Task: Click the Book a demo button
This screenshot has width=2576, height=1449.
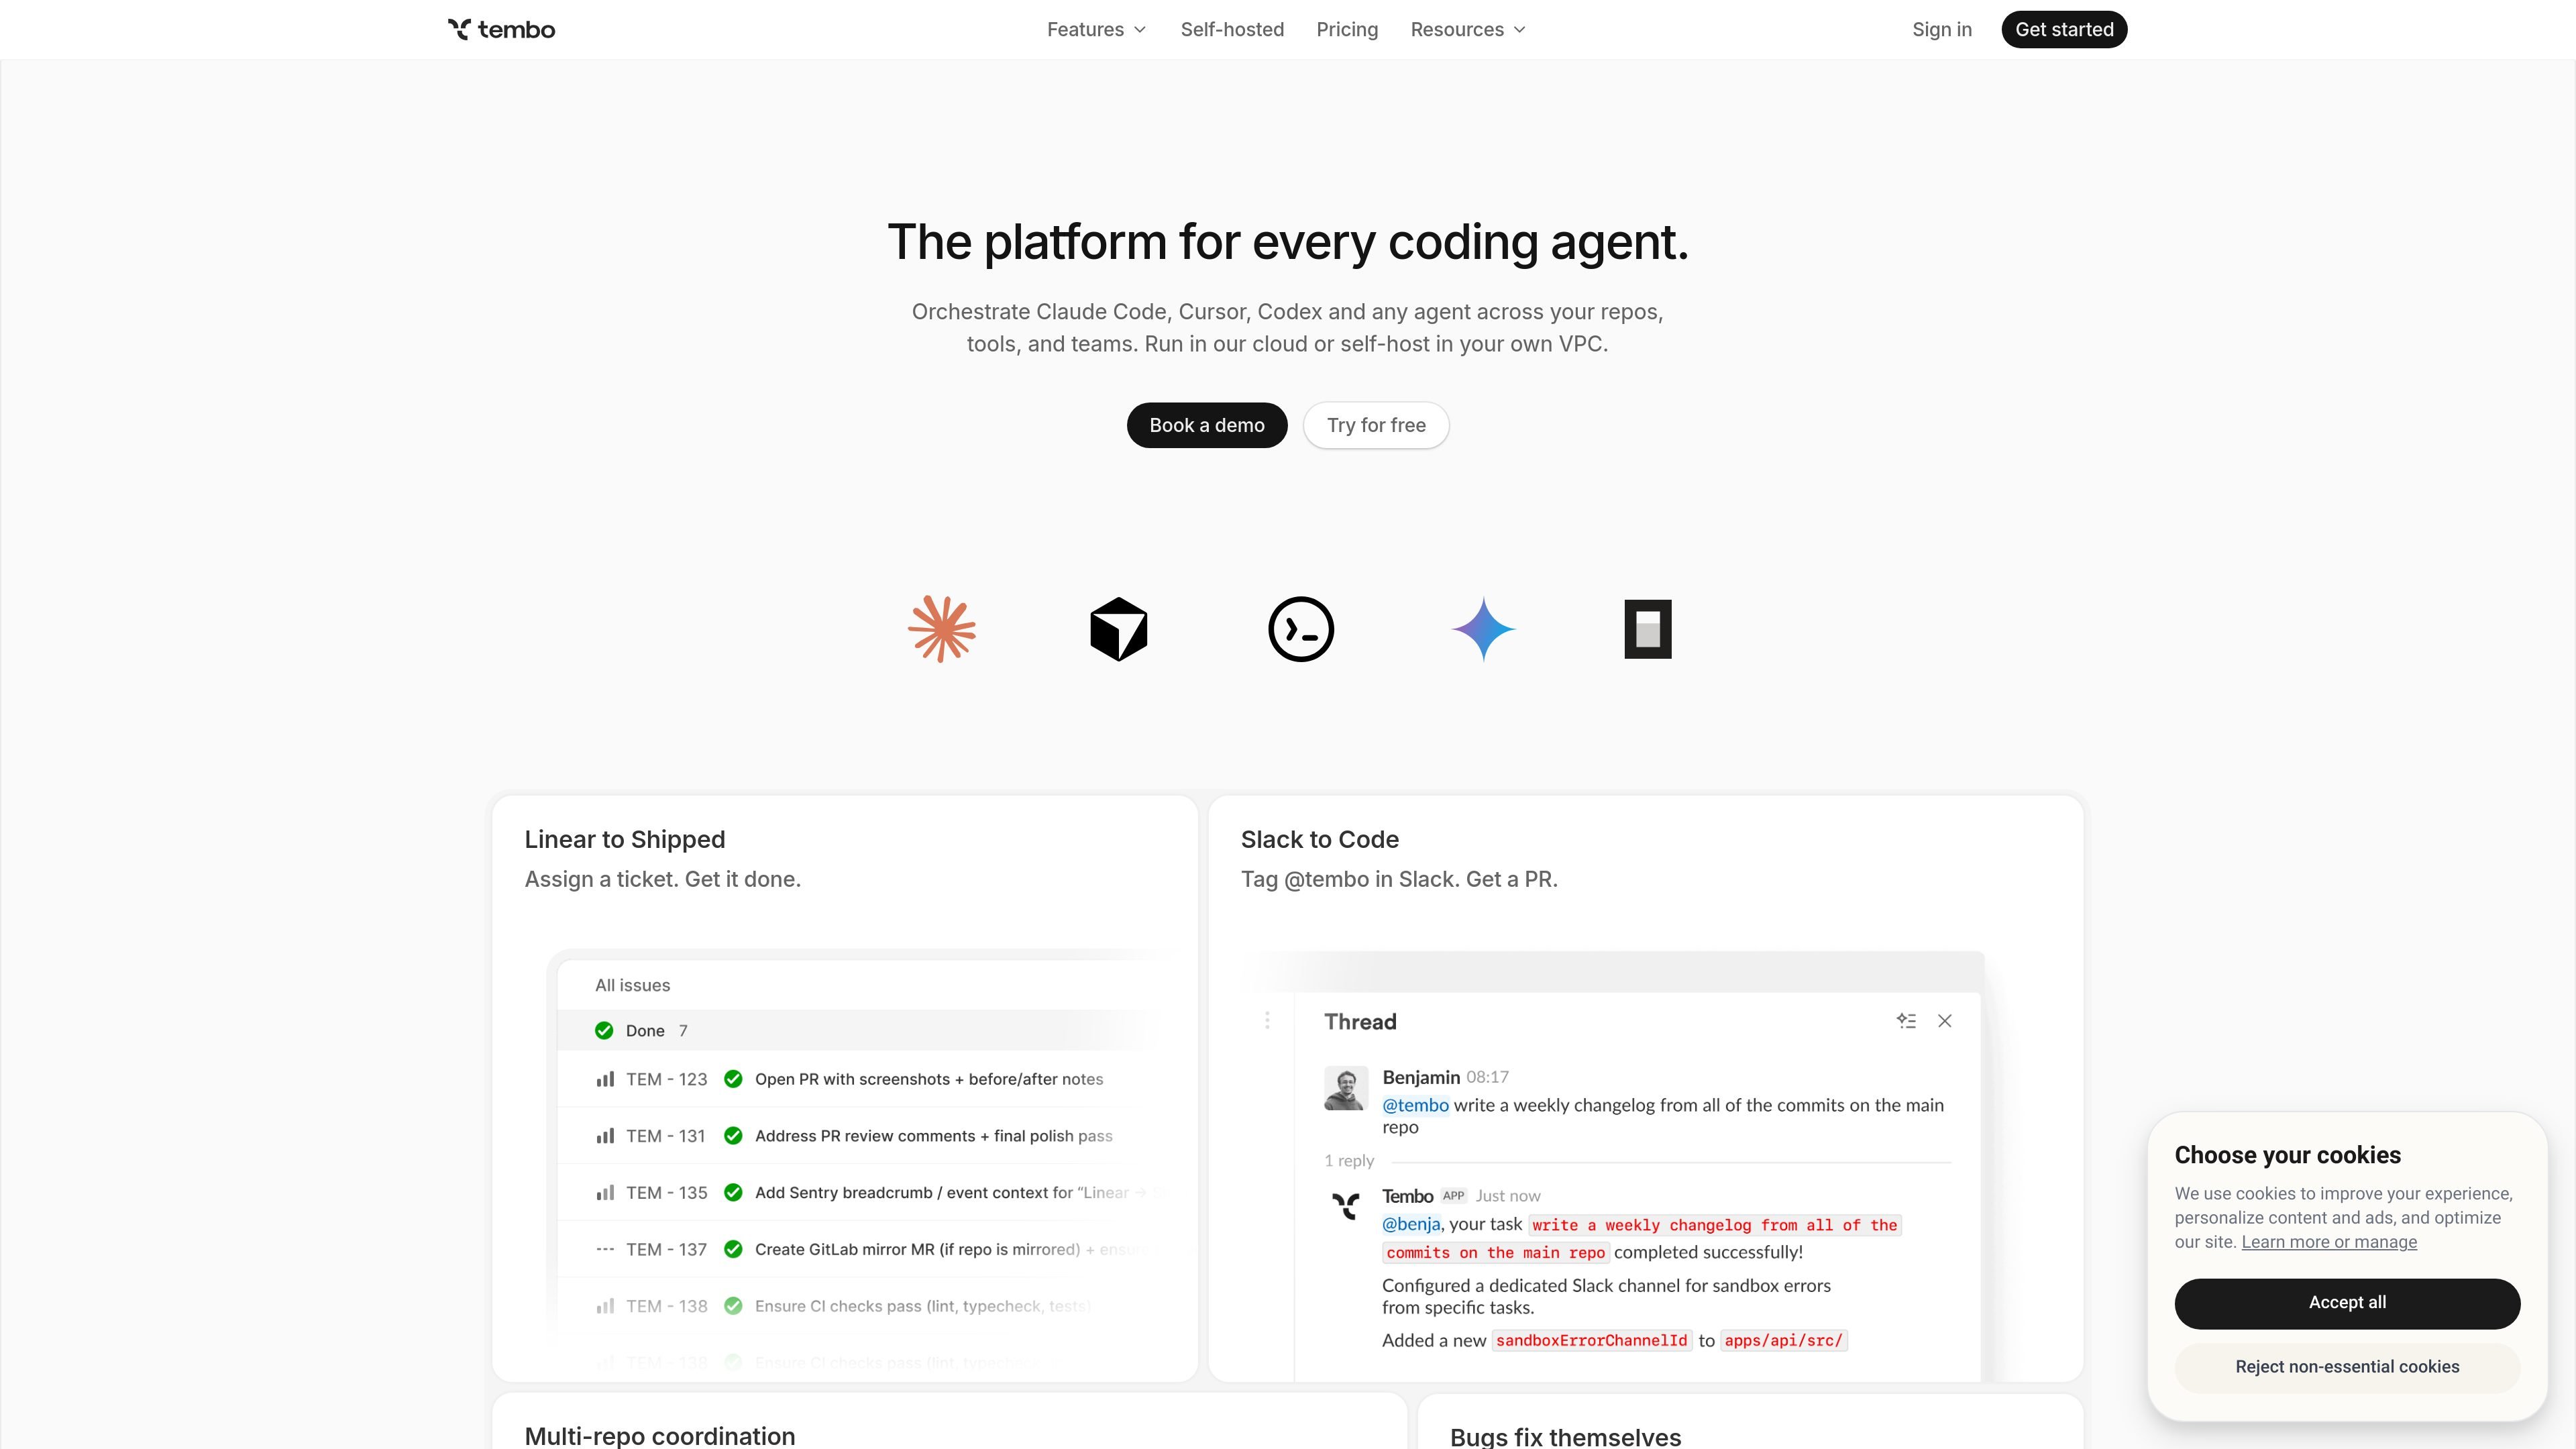Action: 1207,425
